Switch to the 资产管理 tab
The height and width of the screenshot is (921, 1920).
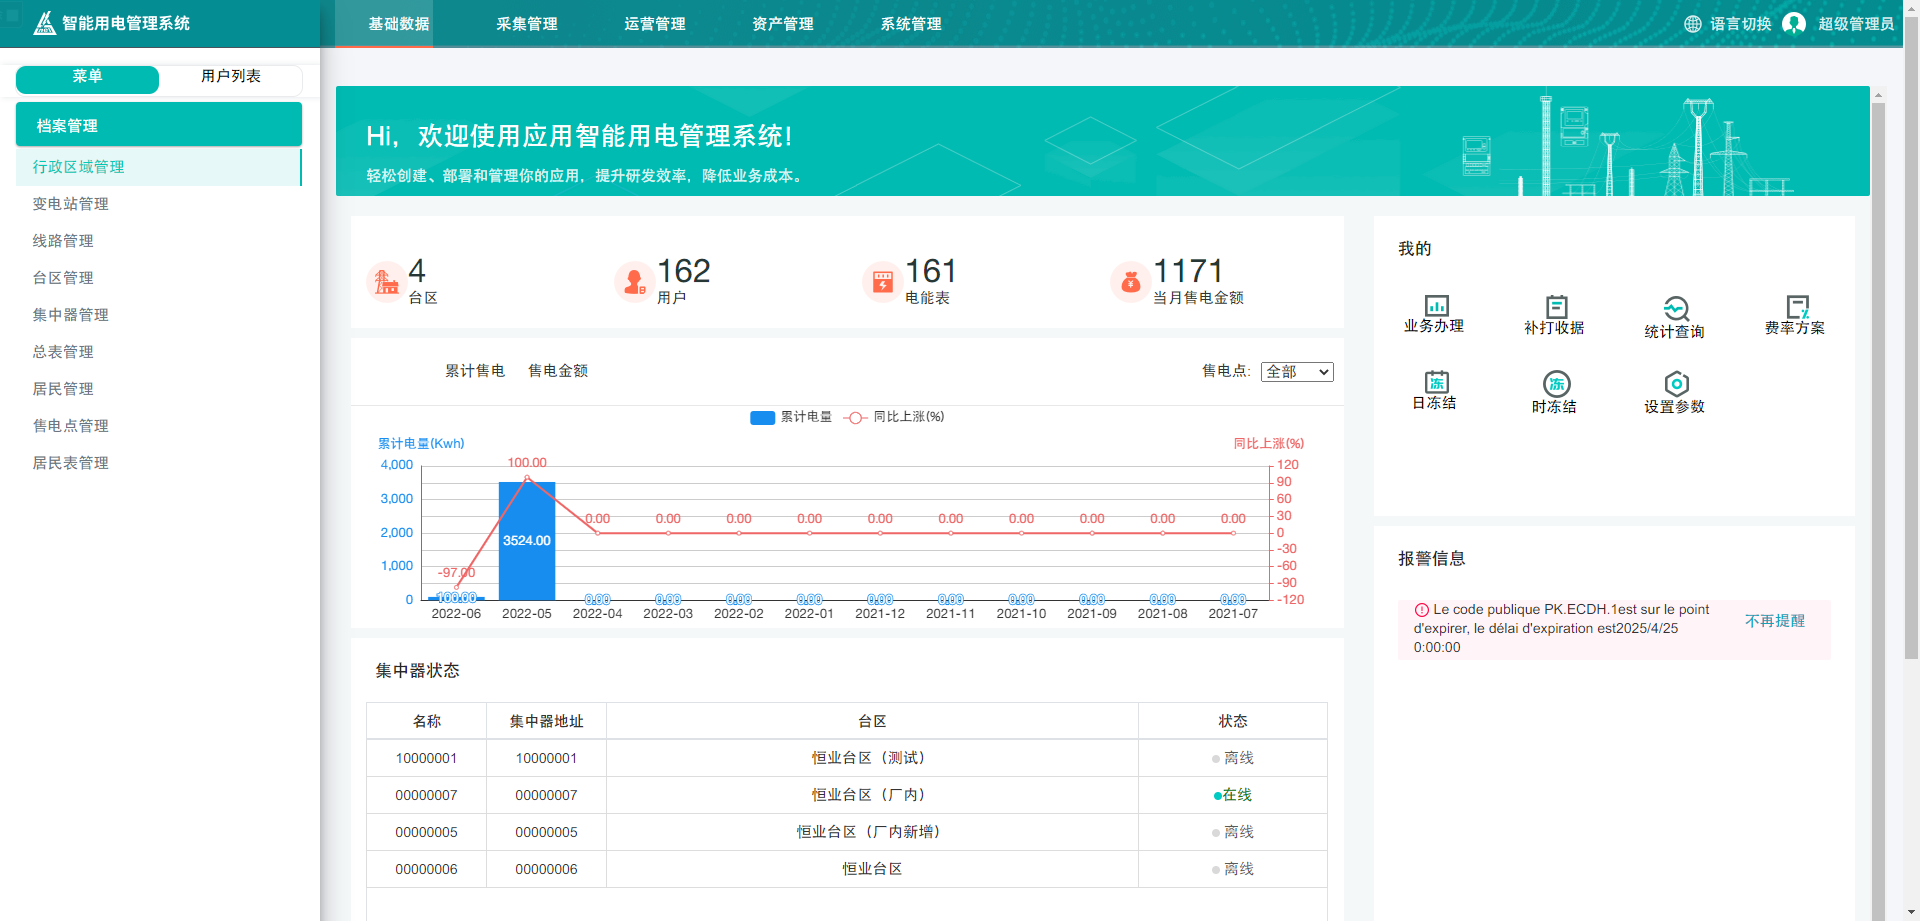click(781, 24)
